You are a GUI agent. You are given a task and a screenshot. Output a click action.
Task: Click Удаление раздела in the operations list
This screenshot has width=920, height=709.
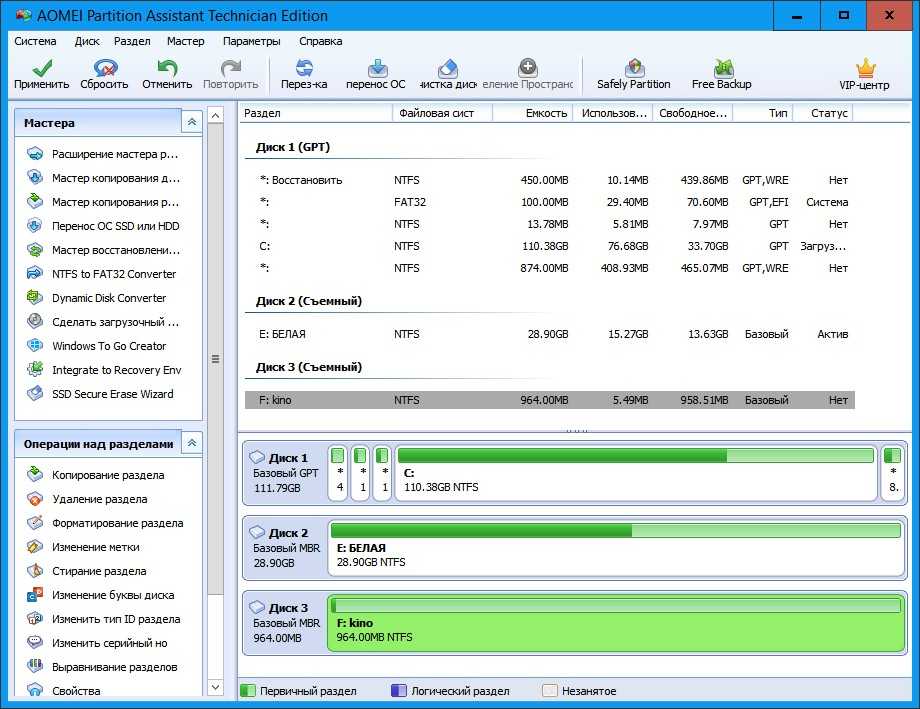(x=99, y=499)
